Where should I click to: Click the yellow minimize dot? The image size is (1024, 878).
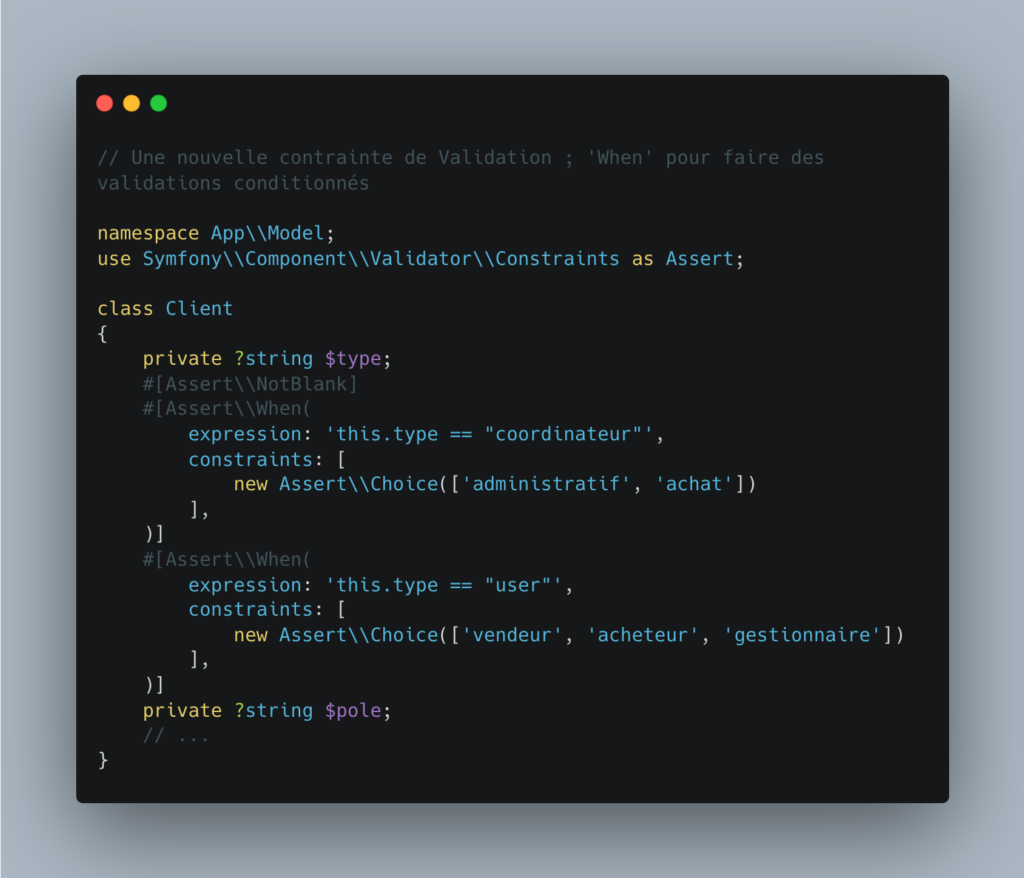[x=131, y=103]
